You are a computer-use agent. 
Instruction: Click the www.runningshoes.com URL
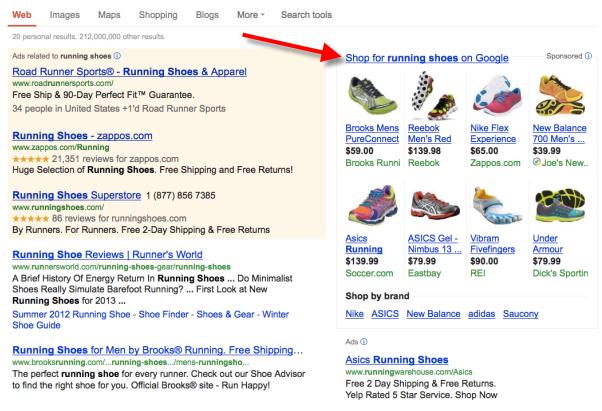pyautogui.click(x=58, y=207)
